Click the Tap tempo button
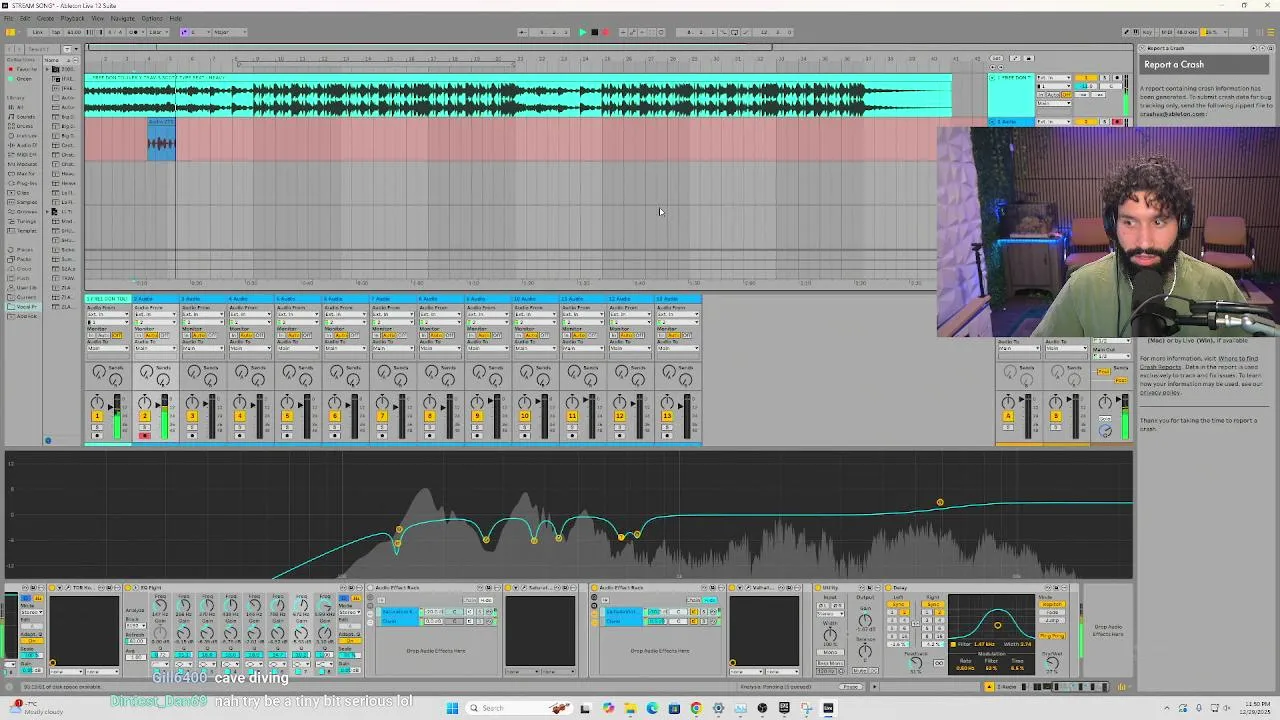Image resolution: width=1280 pixels, height=720 pixels. pos(54,32)
